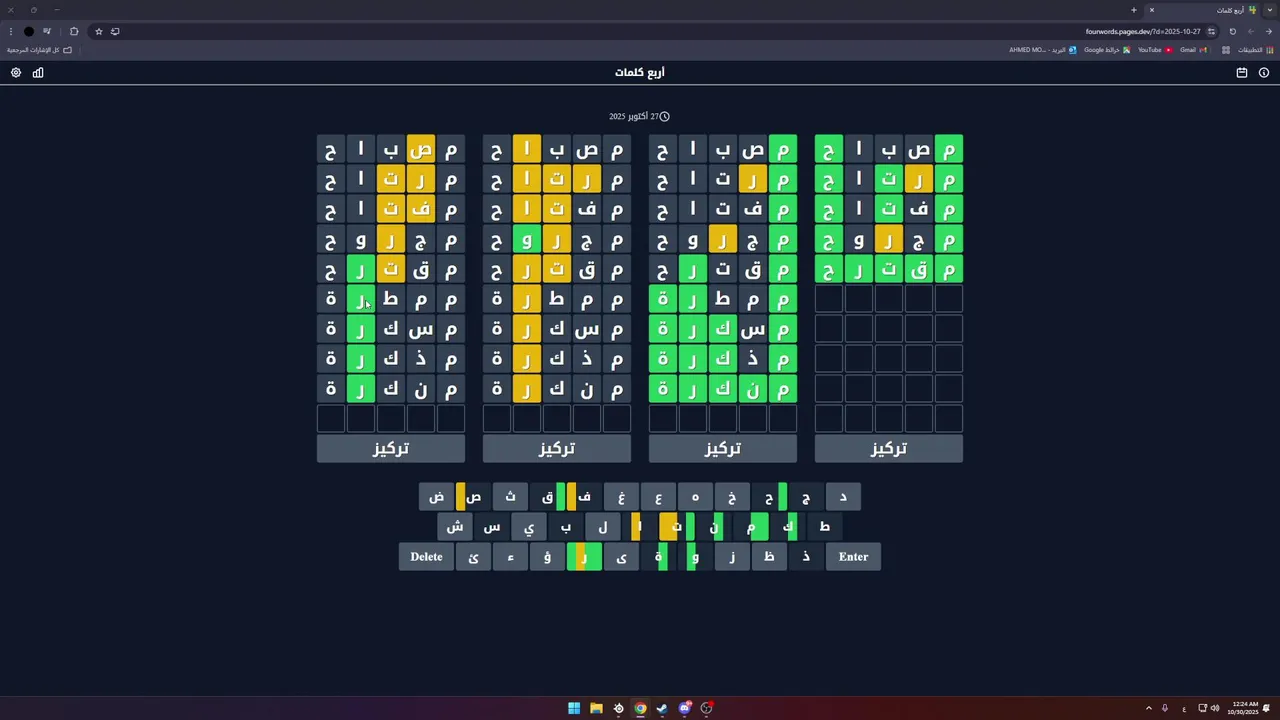This screenshot has width=1280, height=720.
Task: Open the AHMED MO... bookmark
Action: tap(1043, 50)
